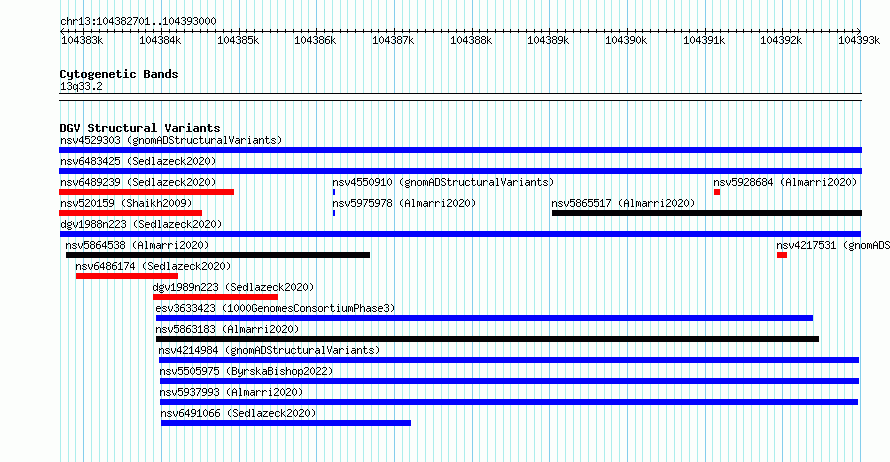The width and height of the screenshot is (890, 462).
Task: Select the black bar under nsv5864538
Action: [x=218, y=255]
